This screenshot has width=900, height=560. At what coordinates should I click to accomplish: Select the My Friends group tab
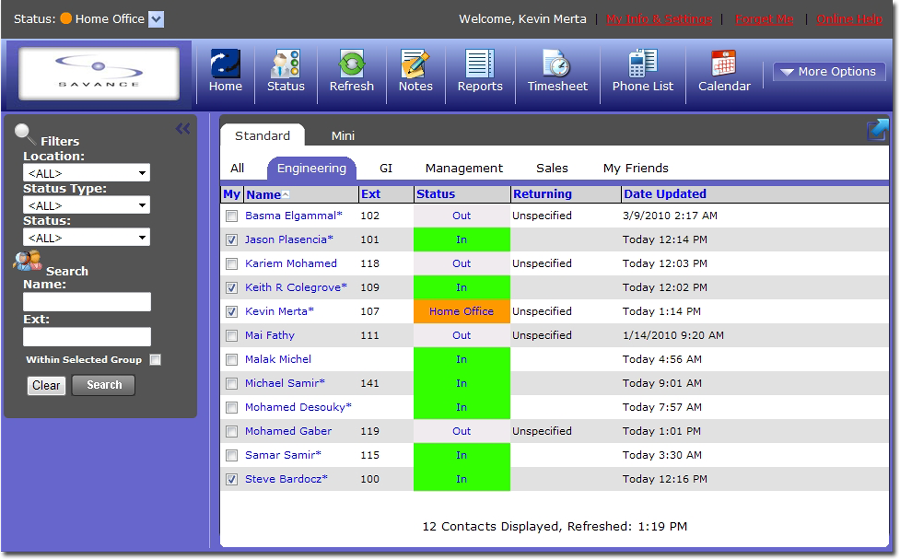635,168
